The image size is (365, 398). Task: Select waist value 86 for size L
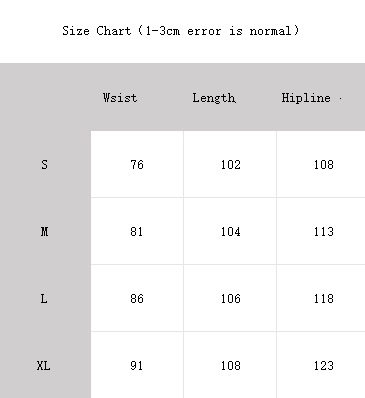[137, 299]
